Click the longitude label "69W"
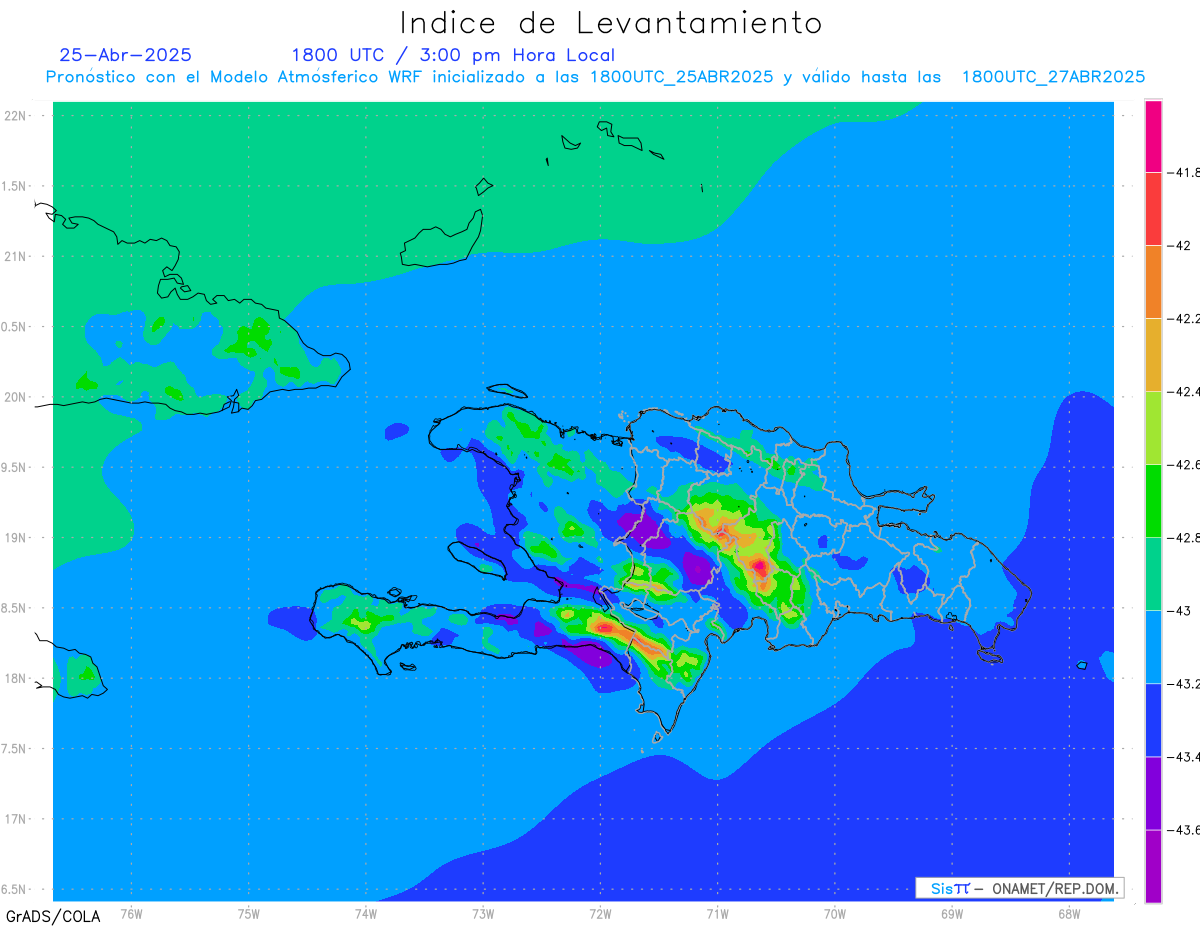Screen dimensions: 1200x927 [951, 913]
